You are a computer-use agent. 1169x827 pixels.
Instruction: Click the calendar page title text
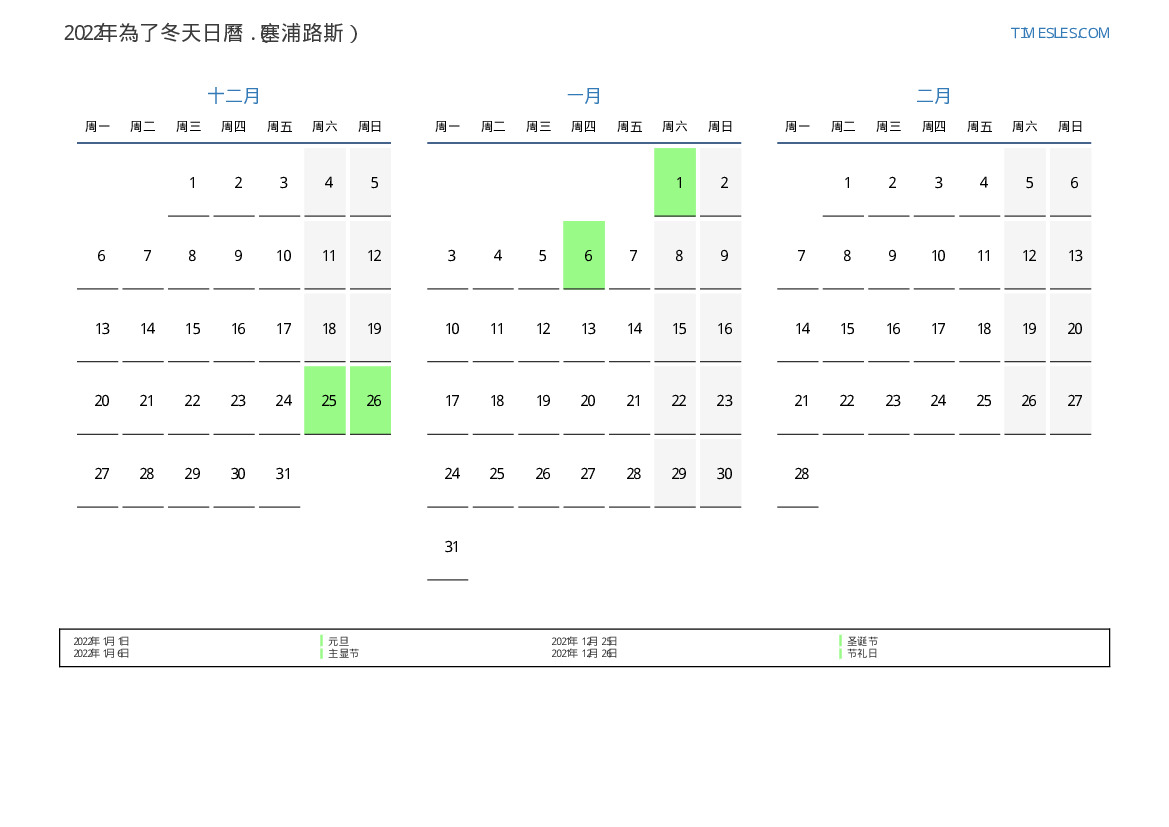coord(211,33)
